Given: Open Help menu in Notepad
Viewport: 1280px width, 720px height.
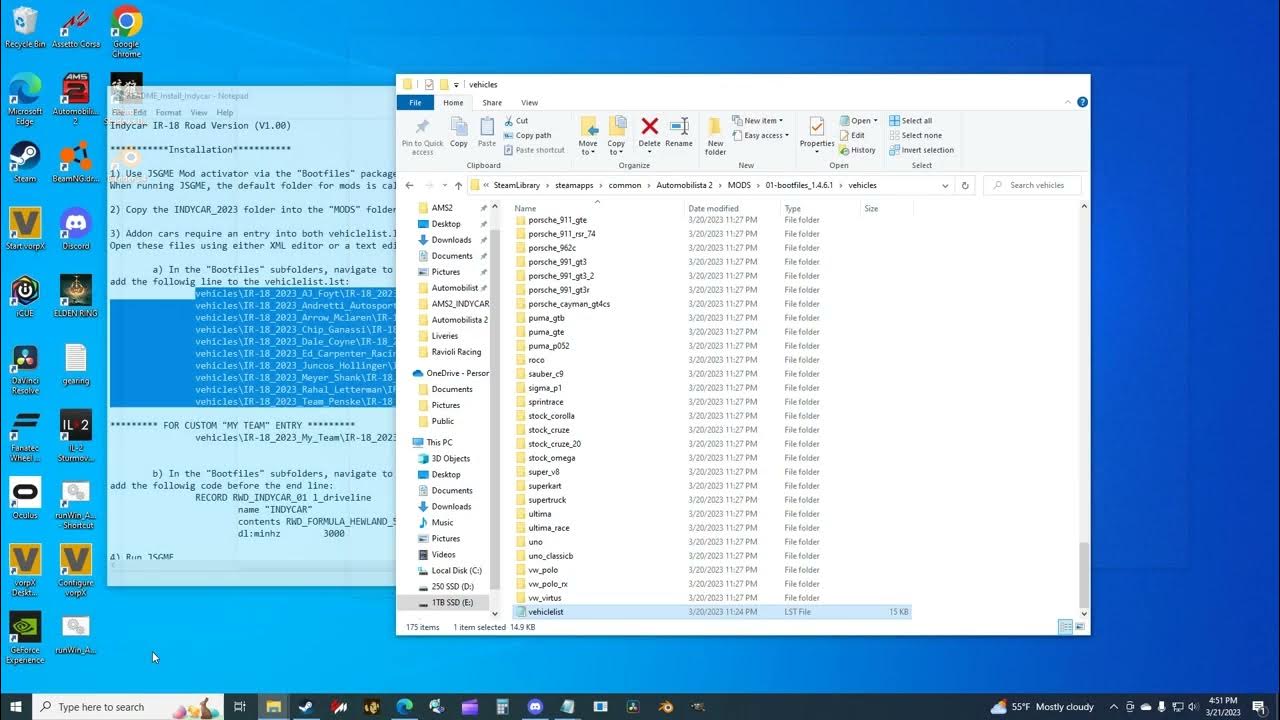Looking at the screenshot, I should (225, 113).
